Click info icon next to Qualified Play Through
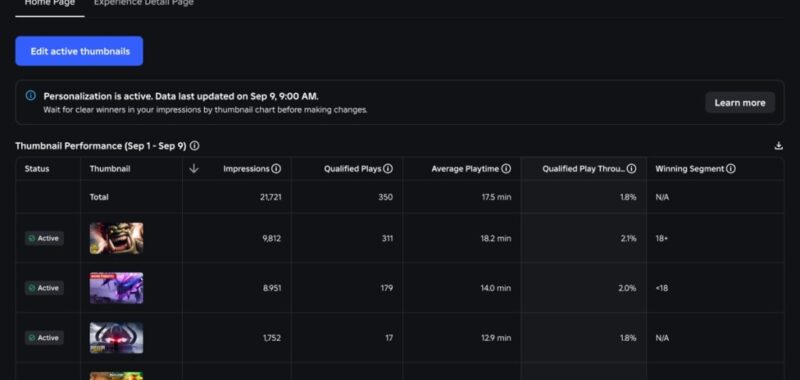This screenshot has width=800, height=380. (631, 169)
